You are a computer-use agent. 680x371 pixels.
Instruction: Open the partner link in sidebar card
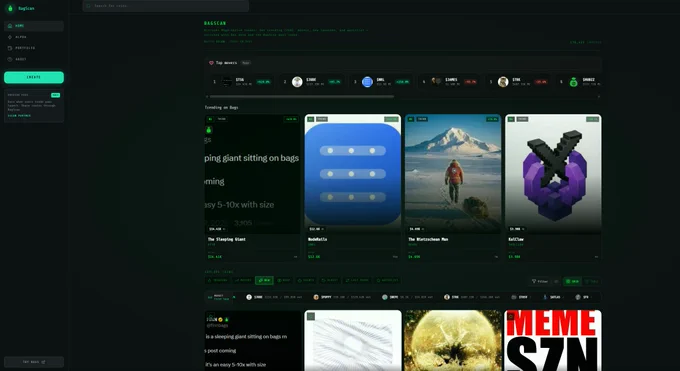pyautogui.click(x=19, y=116)
